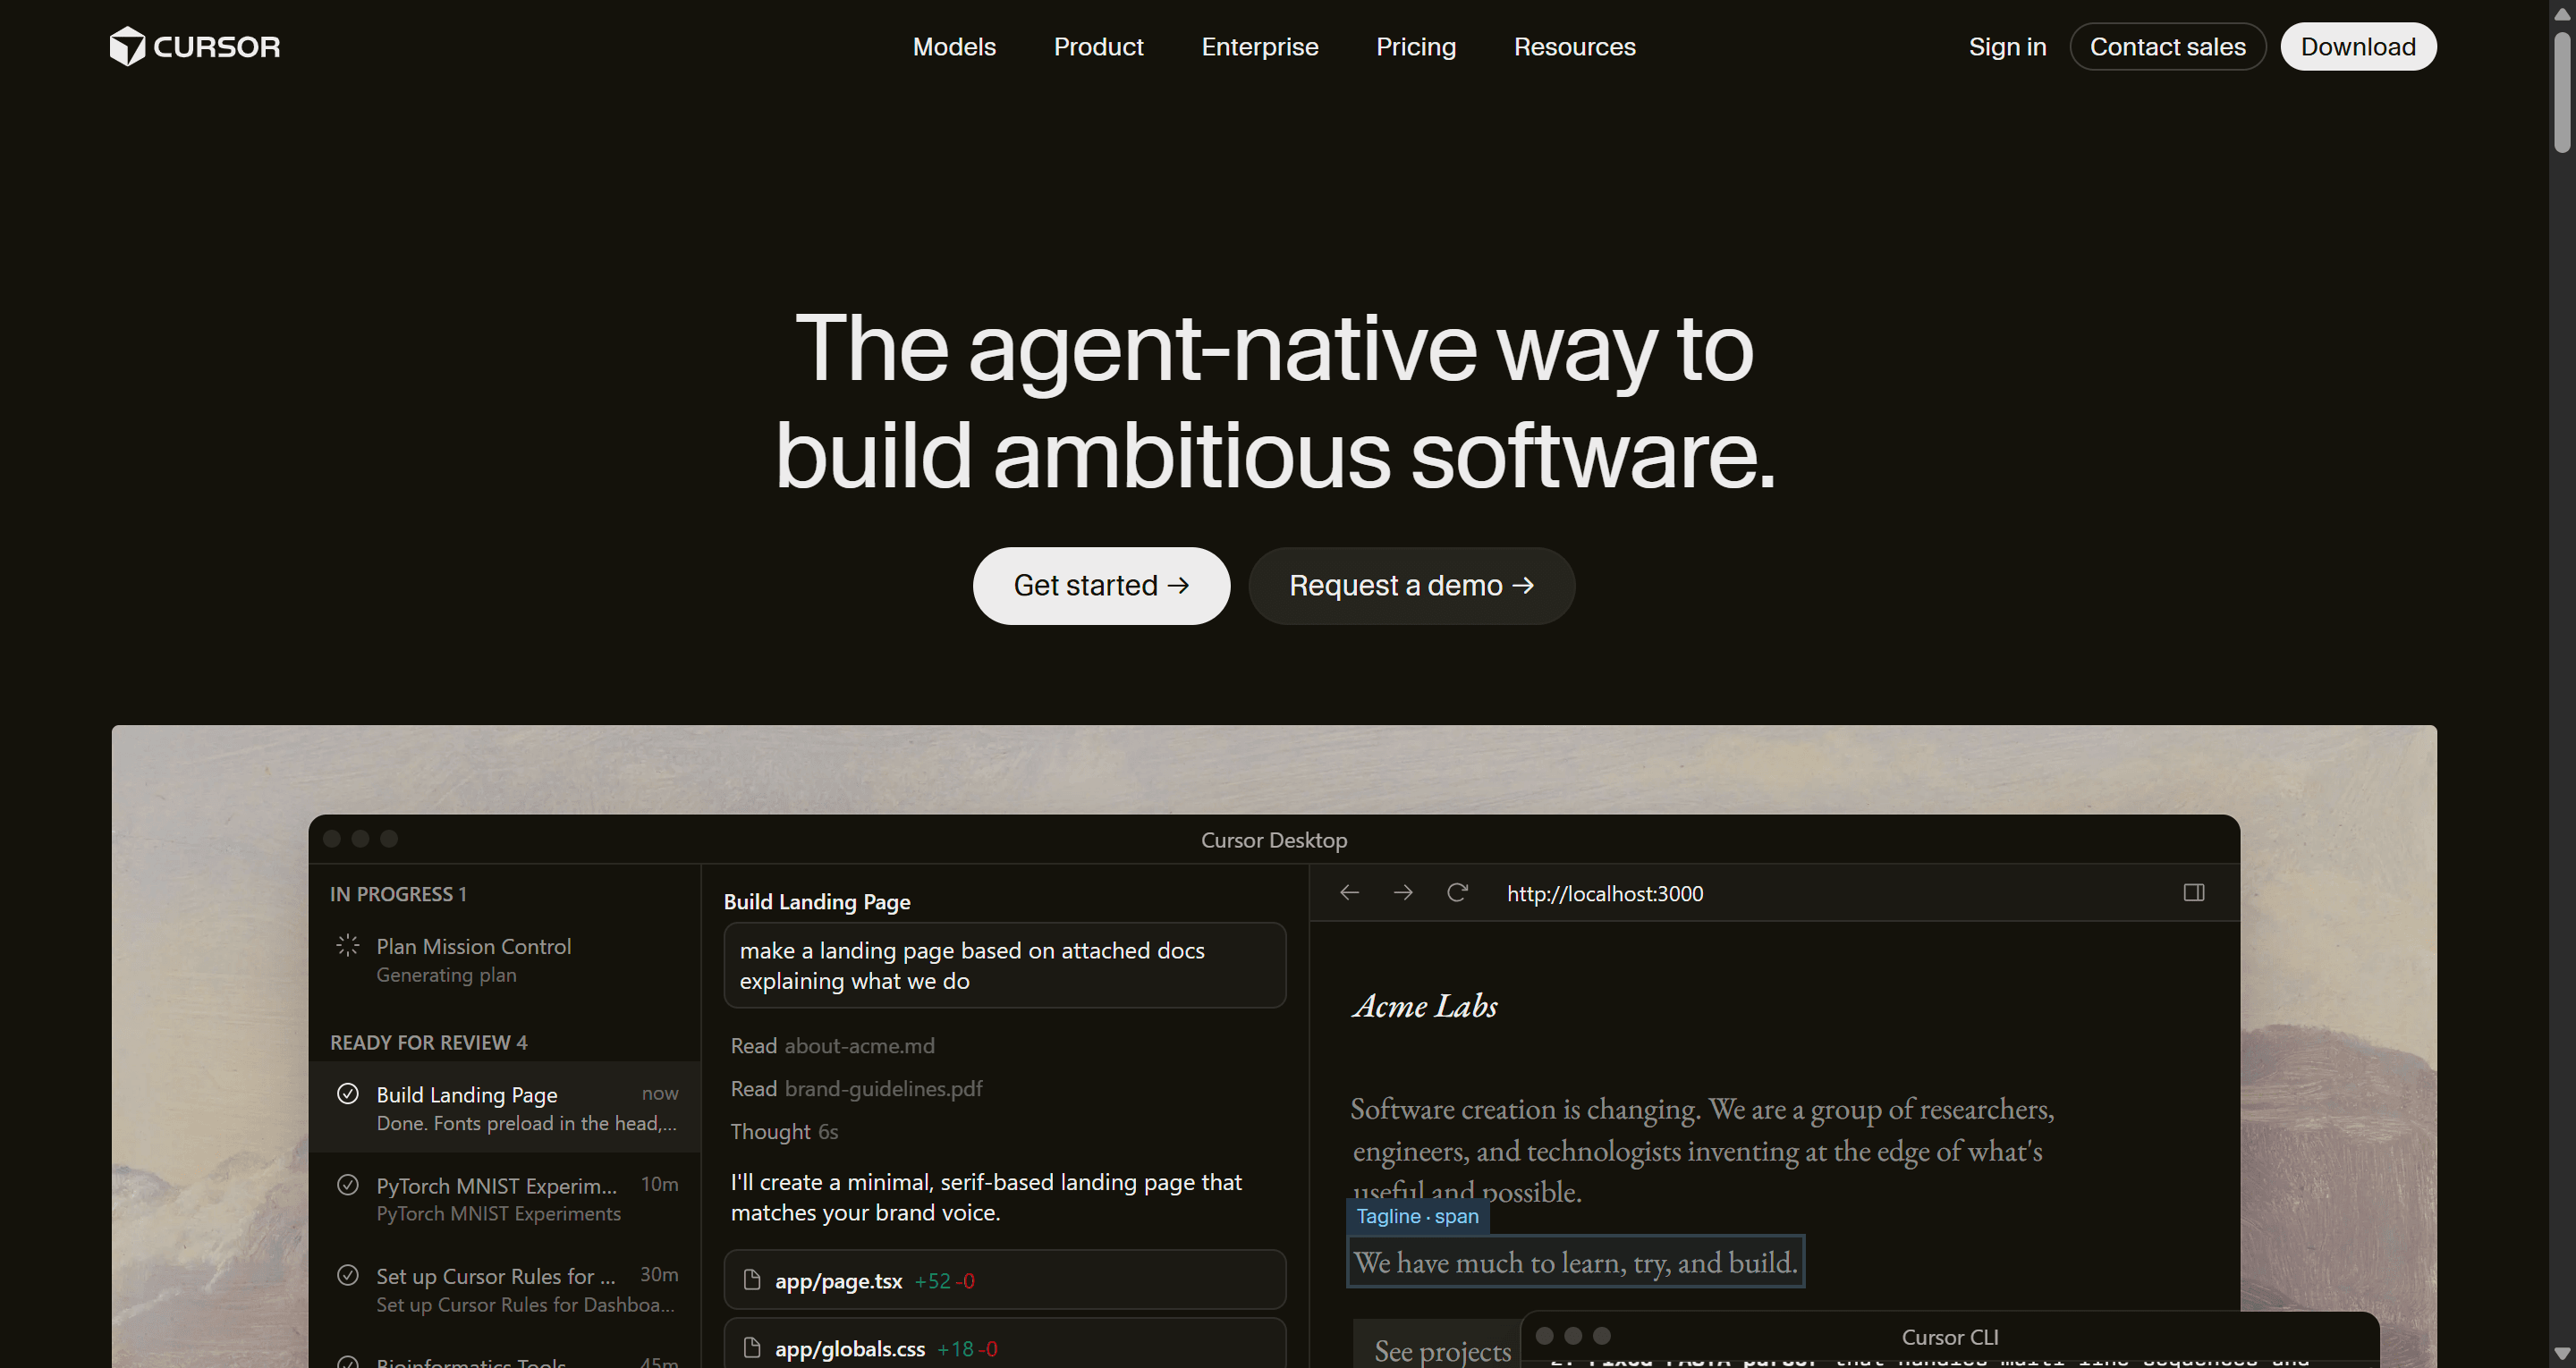Open the Product menu
The image size is (2576, 1368).
(1098, 47)
